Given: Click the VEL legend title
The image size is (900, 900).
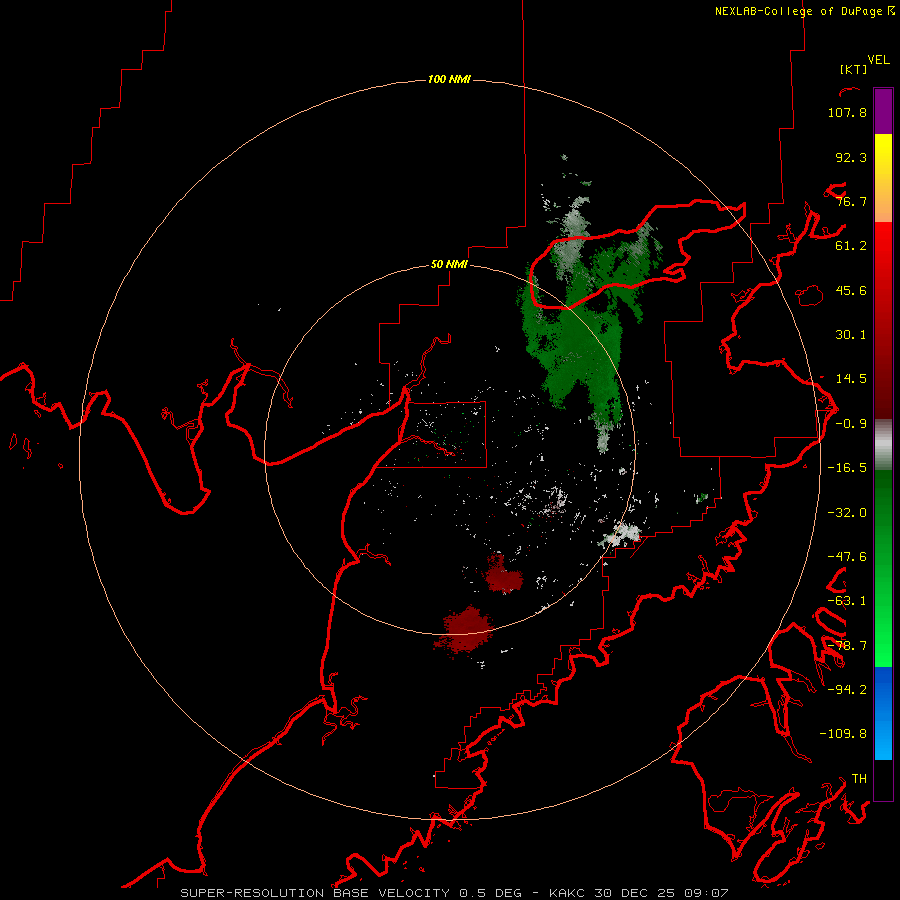Looking at the screenshot, I should 878,60.
